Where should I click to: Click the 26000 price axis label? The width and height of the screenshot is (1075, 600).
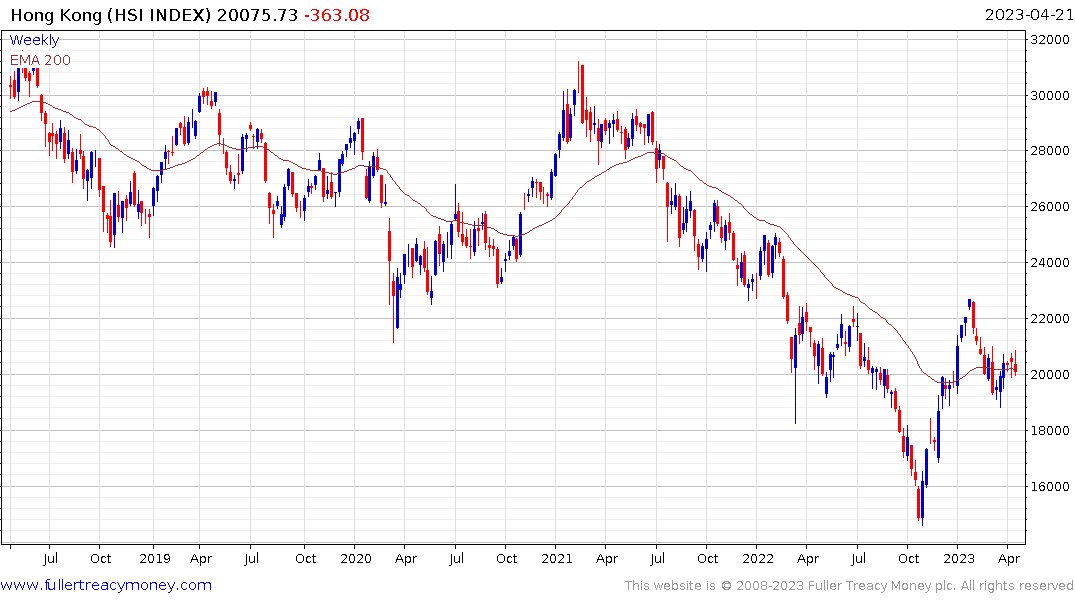[x=1050, y=206]
